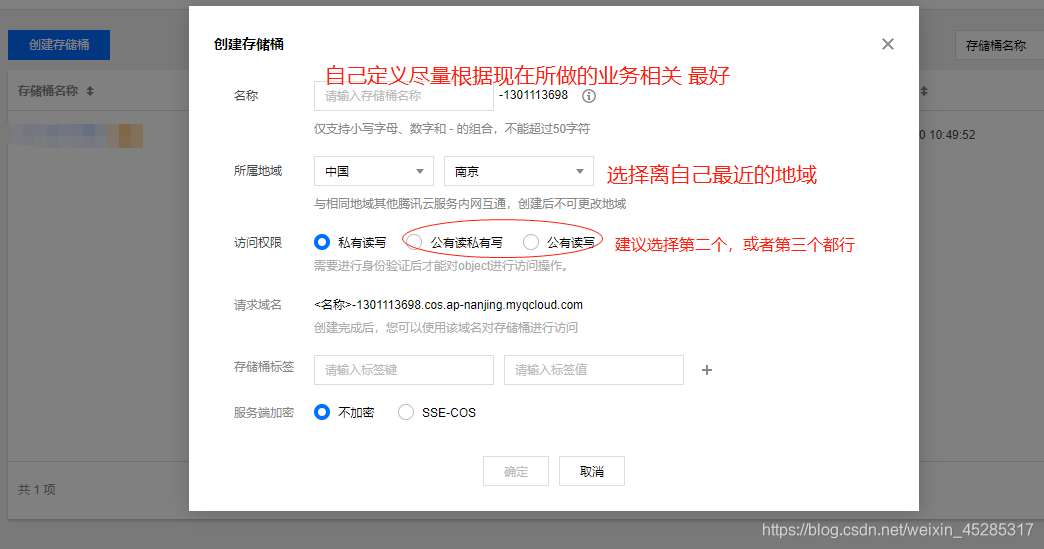This screenshot has width=1044, height=549.
Task: Select the 公有读私有写 access permission
Action: tap(414, 242)
